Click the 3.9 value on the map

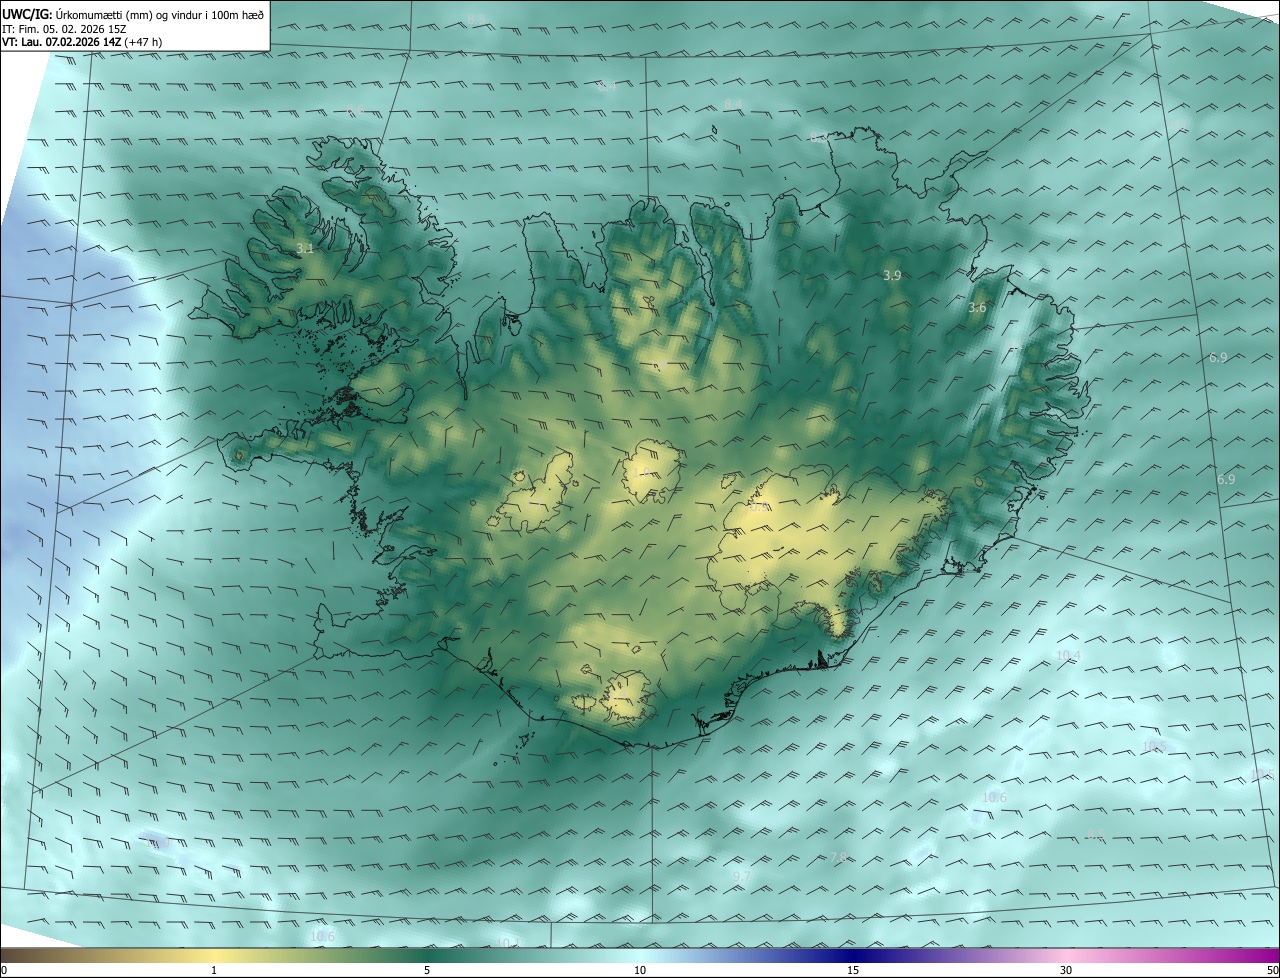(x=892, y=274)
